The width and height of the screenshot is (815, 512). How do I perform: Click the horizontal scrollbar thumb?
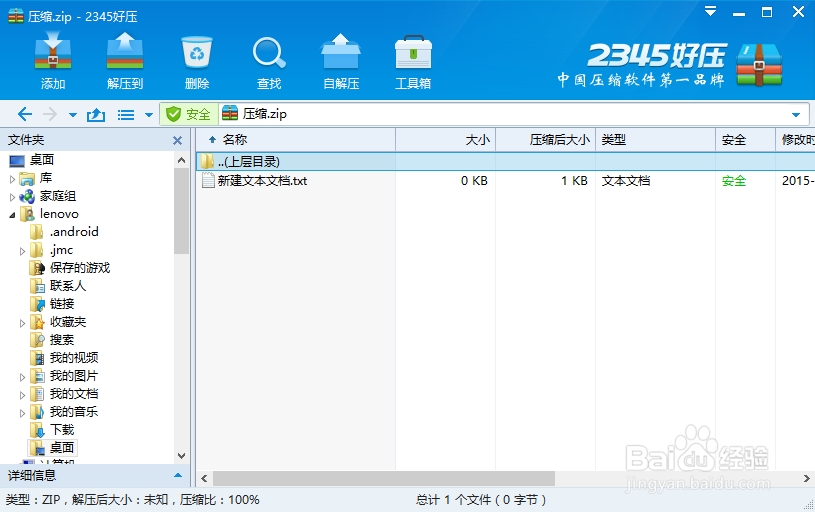coord(384,479)
